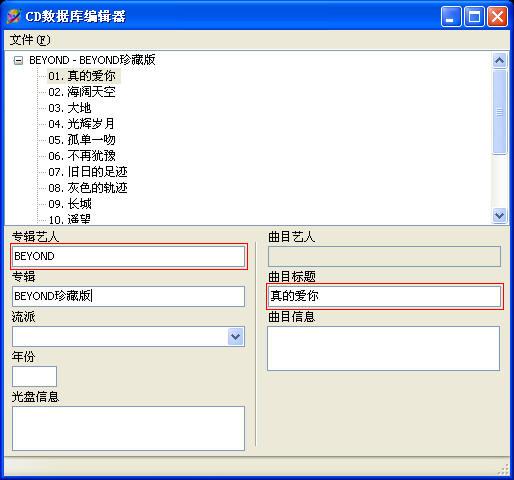Select track 08. 灰色的轨迹
This screenshot has width=514, height=480.
click(x=88, y=188)
